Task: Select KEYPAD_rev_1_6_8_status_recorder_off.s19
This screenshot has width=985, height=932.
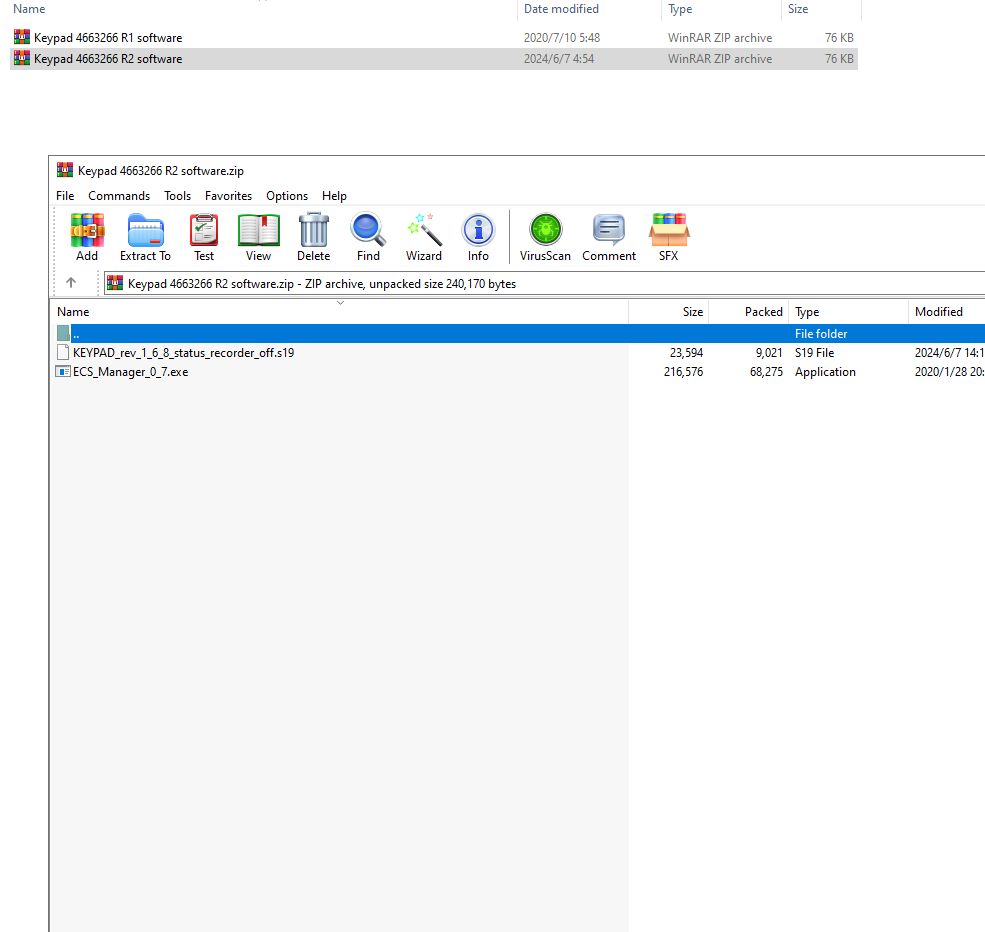Action: click(x=183, y=353)
